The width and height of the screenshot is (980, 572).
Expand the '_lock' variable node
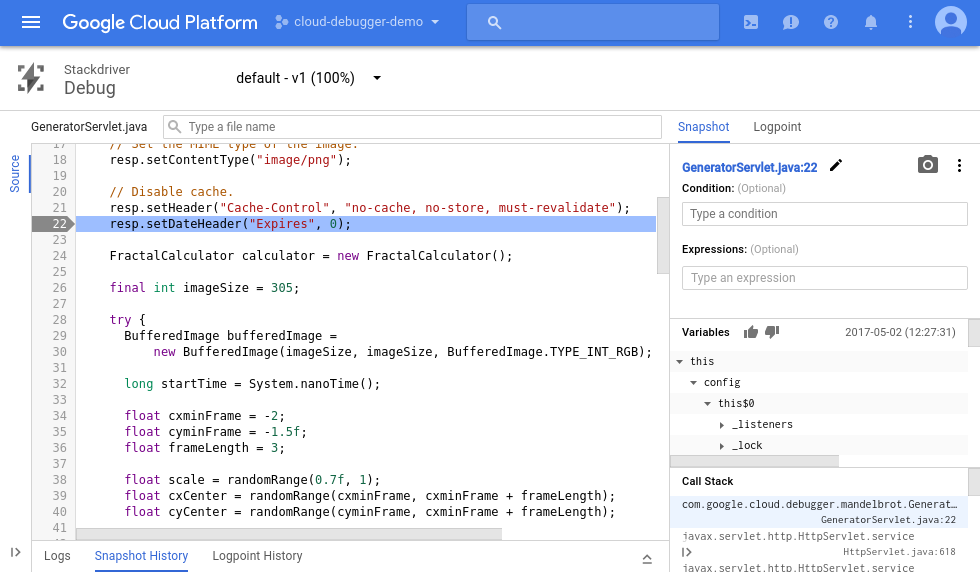point(722,446)
